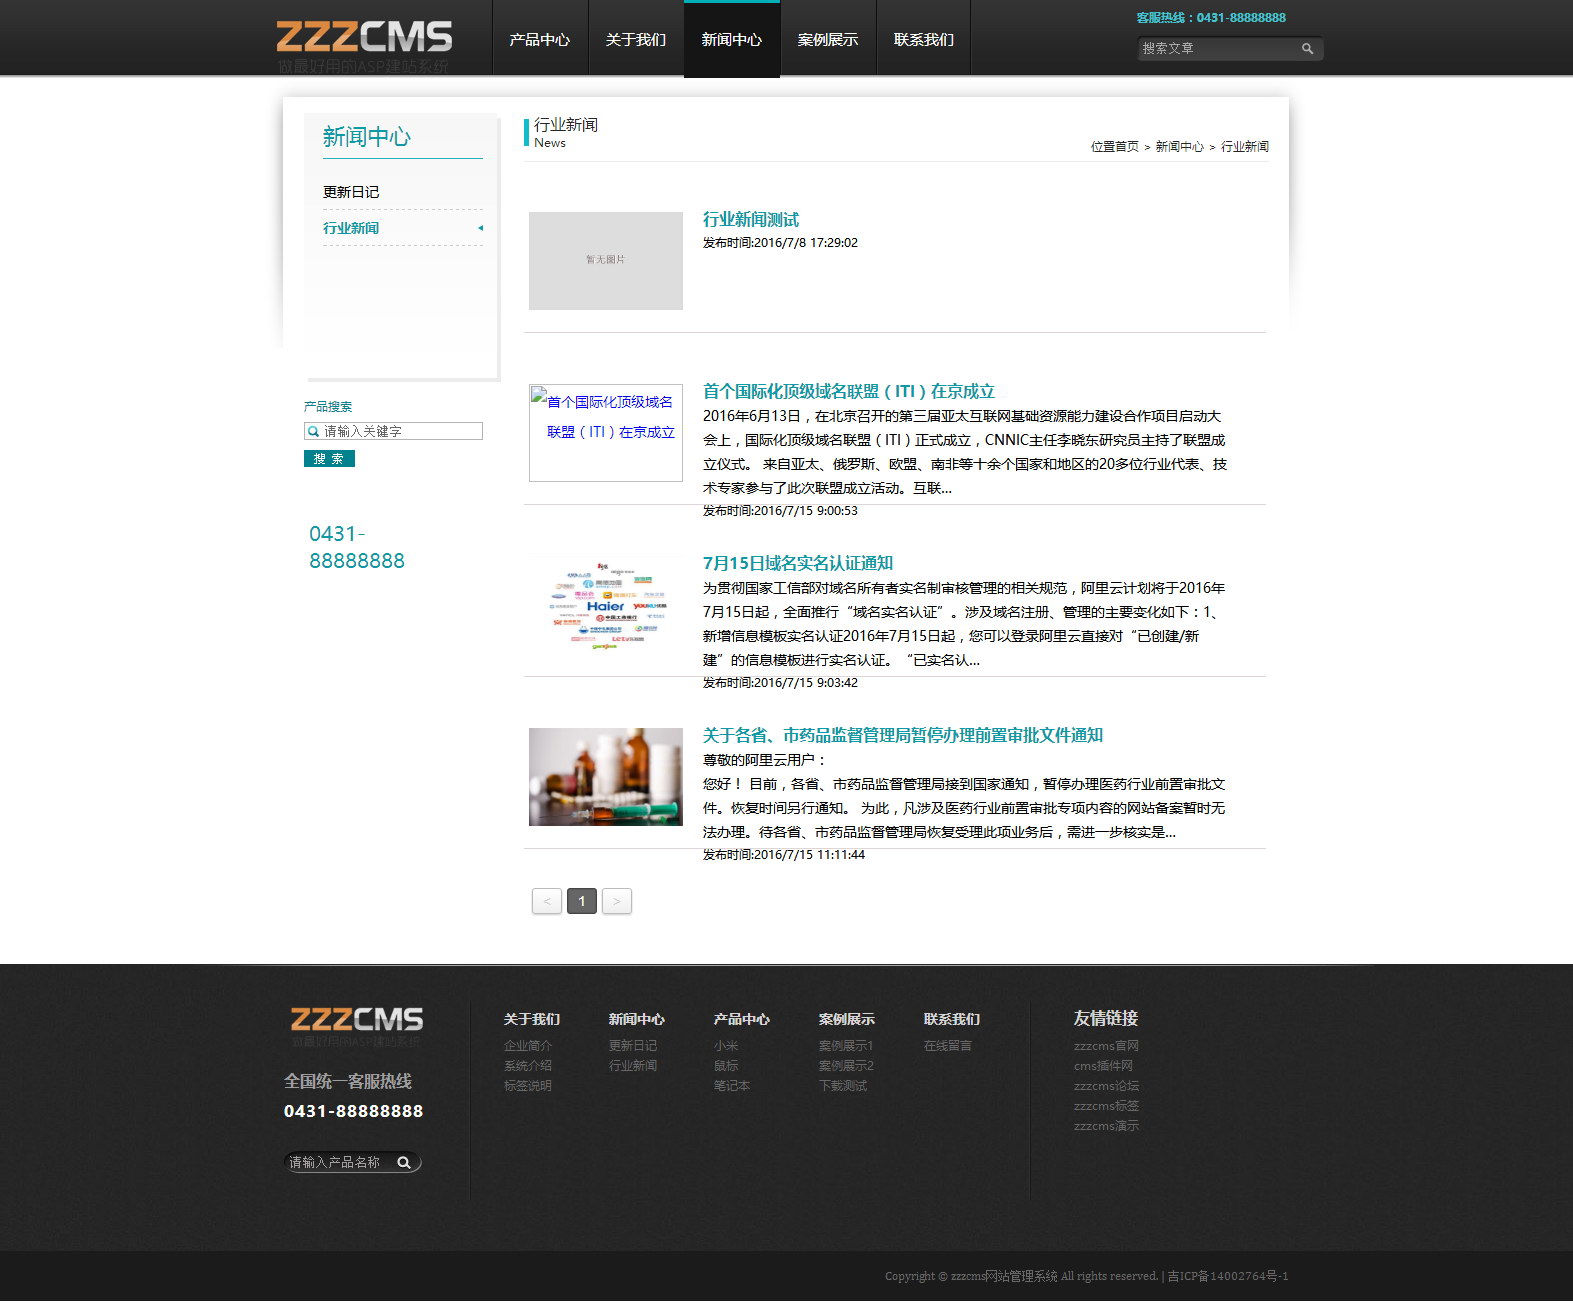Go to 新闻中心 in the breadcrumb
The image size is (1573, 1316).
point(1180,147)
